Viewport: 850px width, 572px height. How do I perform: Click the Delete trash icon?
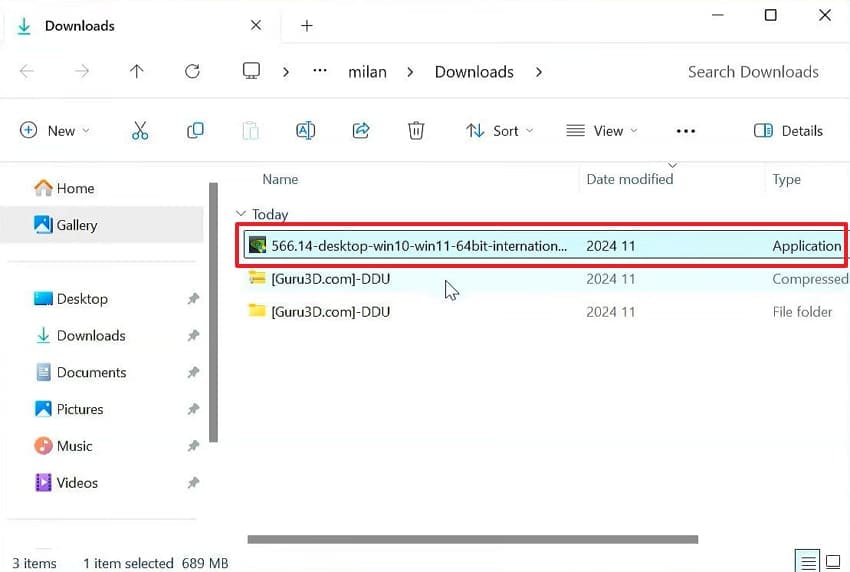click(x=416, y=131)
